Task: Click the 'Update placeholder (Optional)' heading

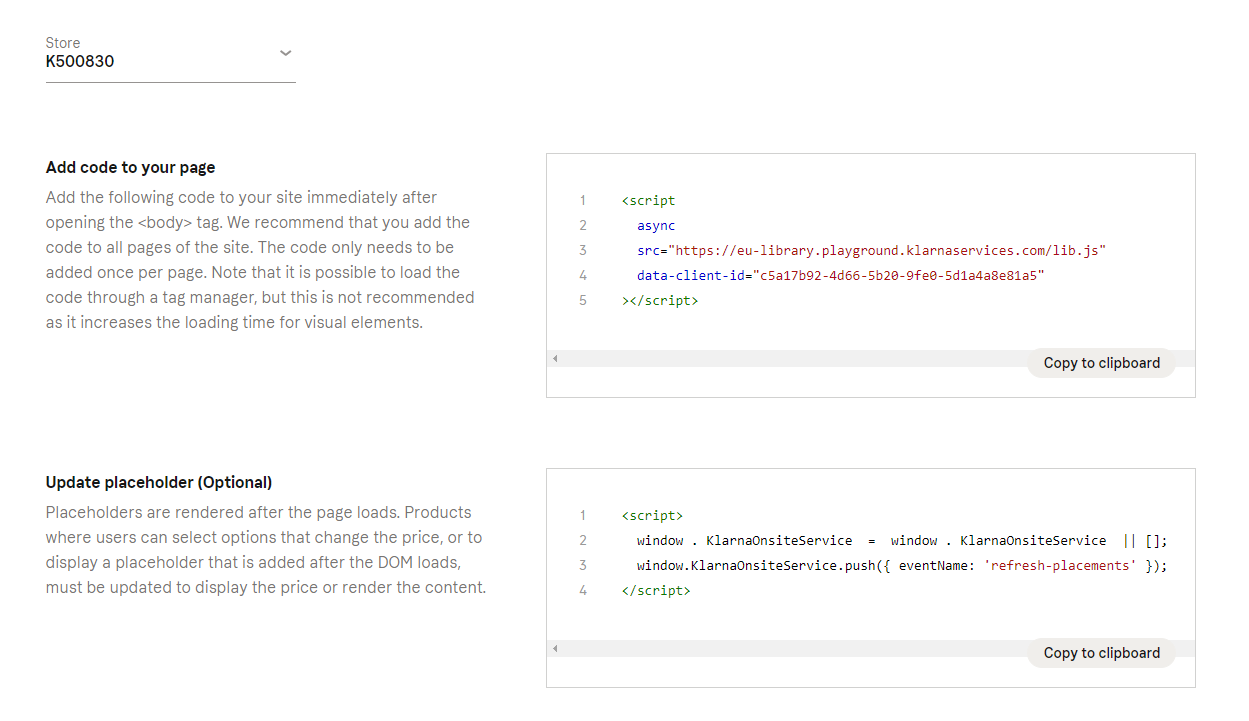Action: tap(158, 482)
